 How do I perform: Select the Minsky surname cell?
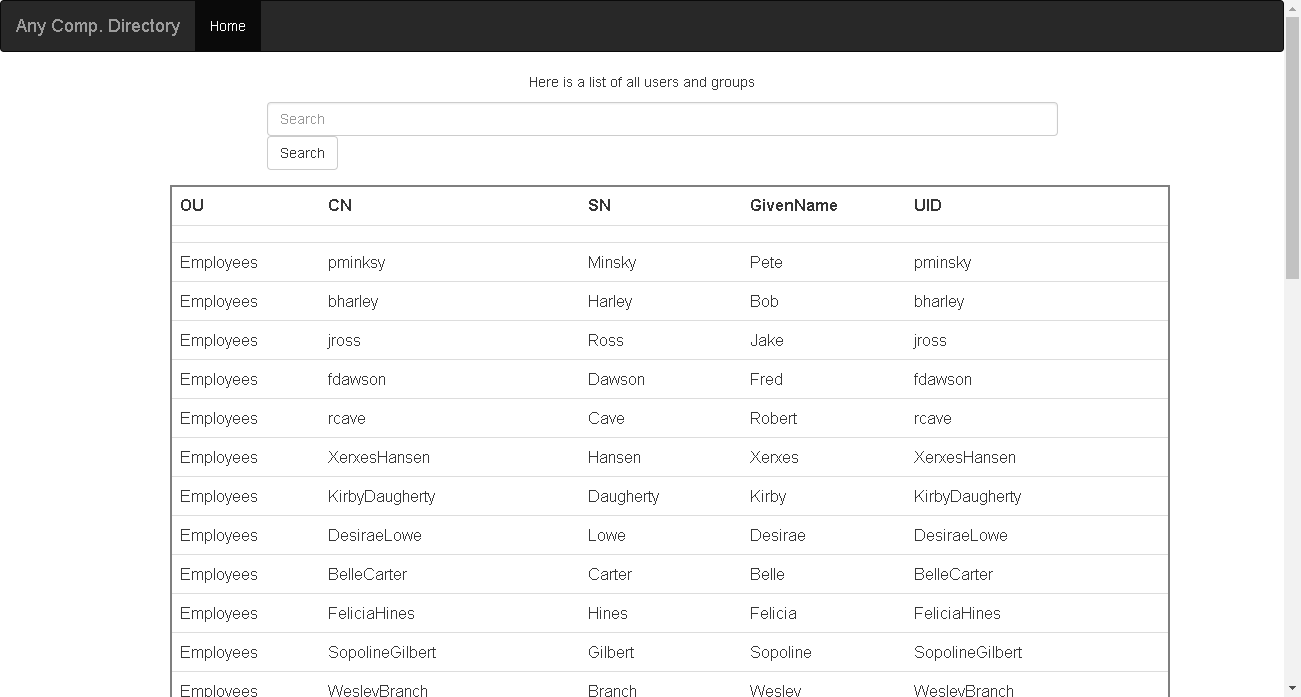[612, 262]
